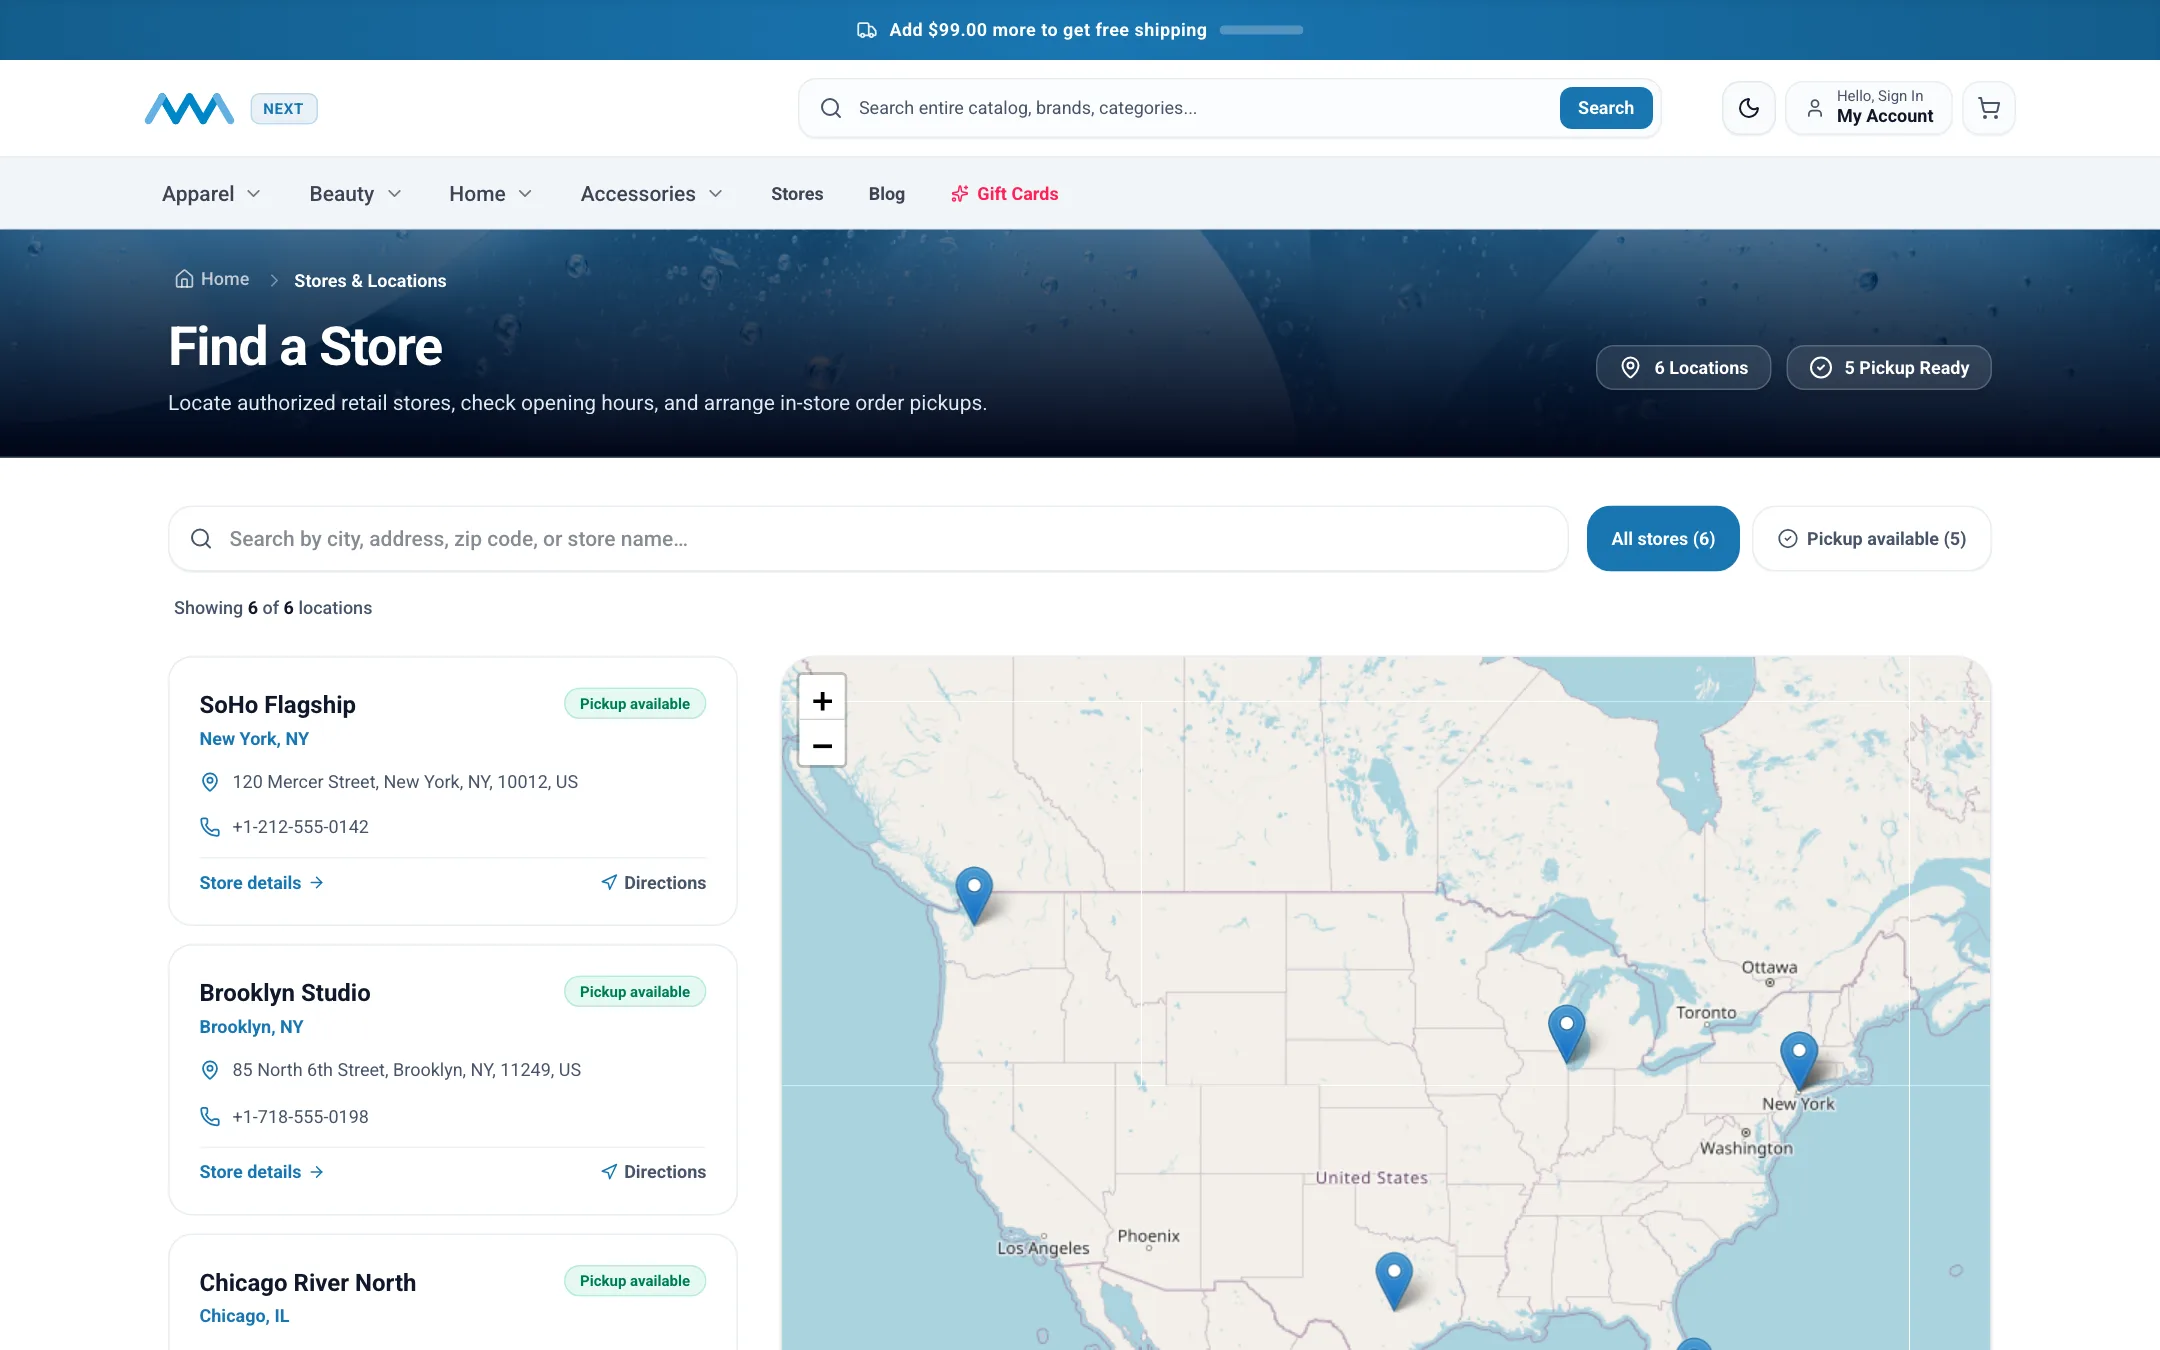Filter by Pickup available (5)
This screenshot has height=1350, width=2160.
(1872, 539)
